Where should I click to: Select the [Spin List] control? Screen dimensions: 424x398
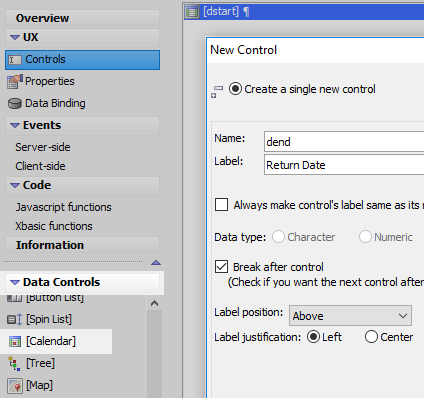pyautogui.click(x=49, y=319)
